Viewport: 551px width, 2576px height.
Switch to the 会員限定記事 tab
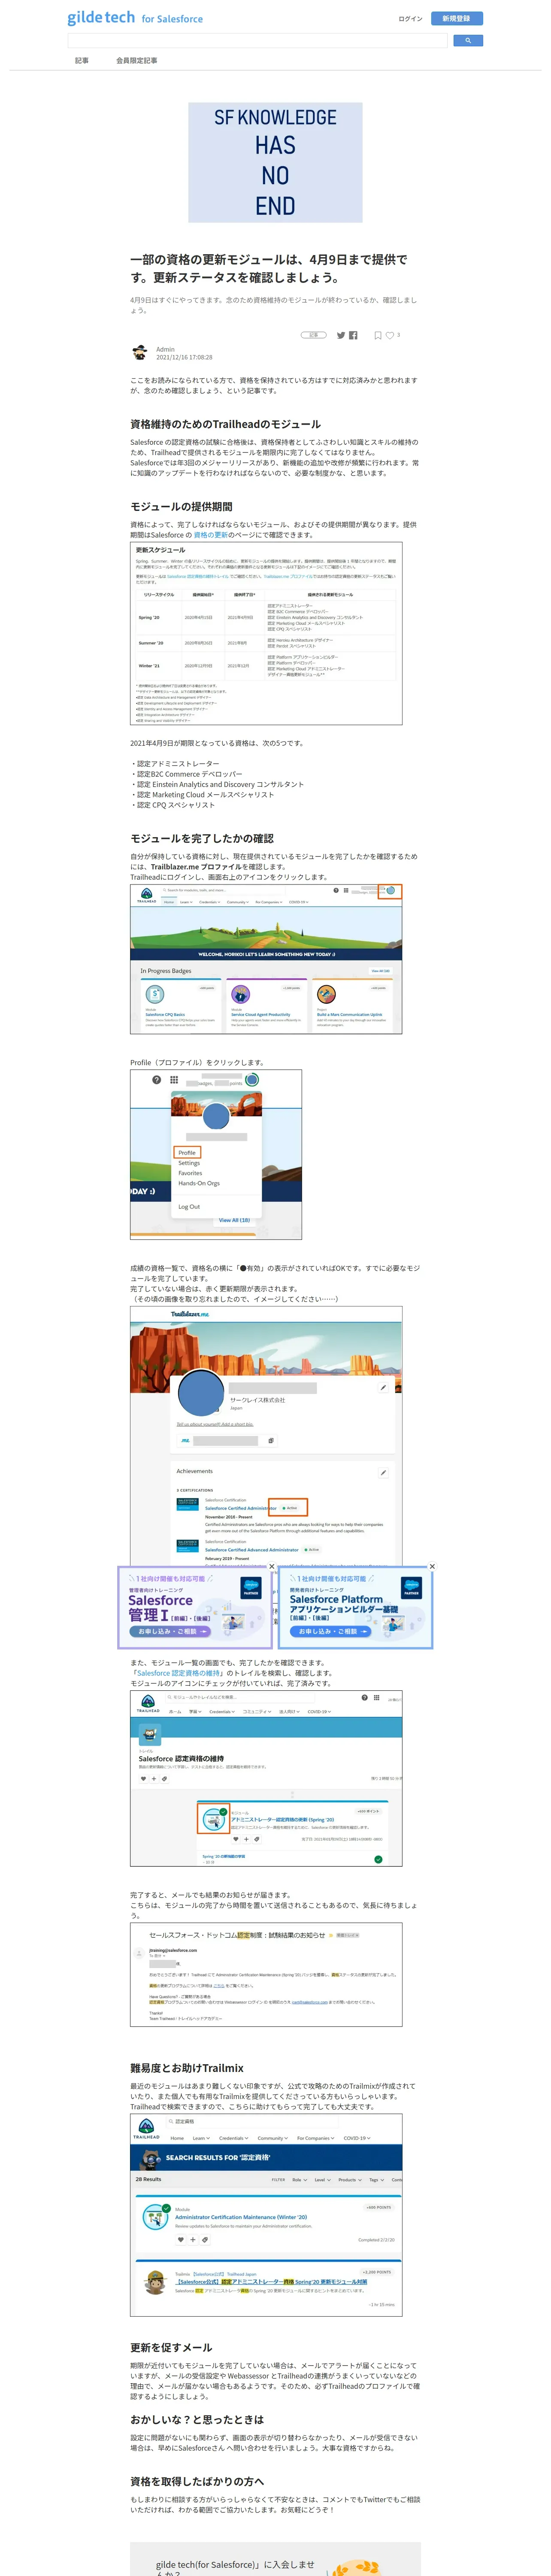[136, 61]
